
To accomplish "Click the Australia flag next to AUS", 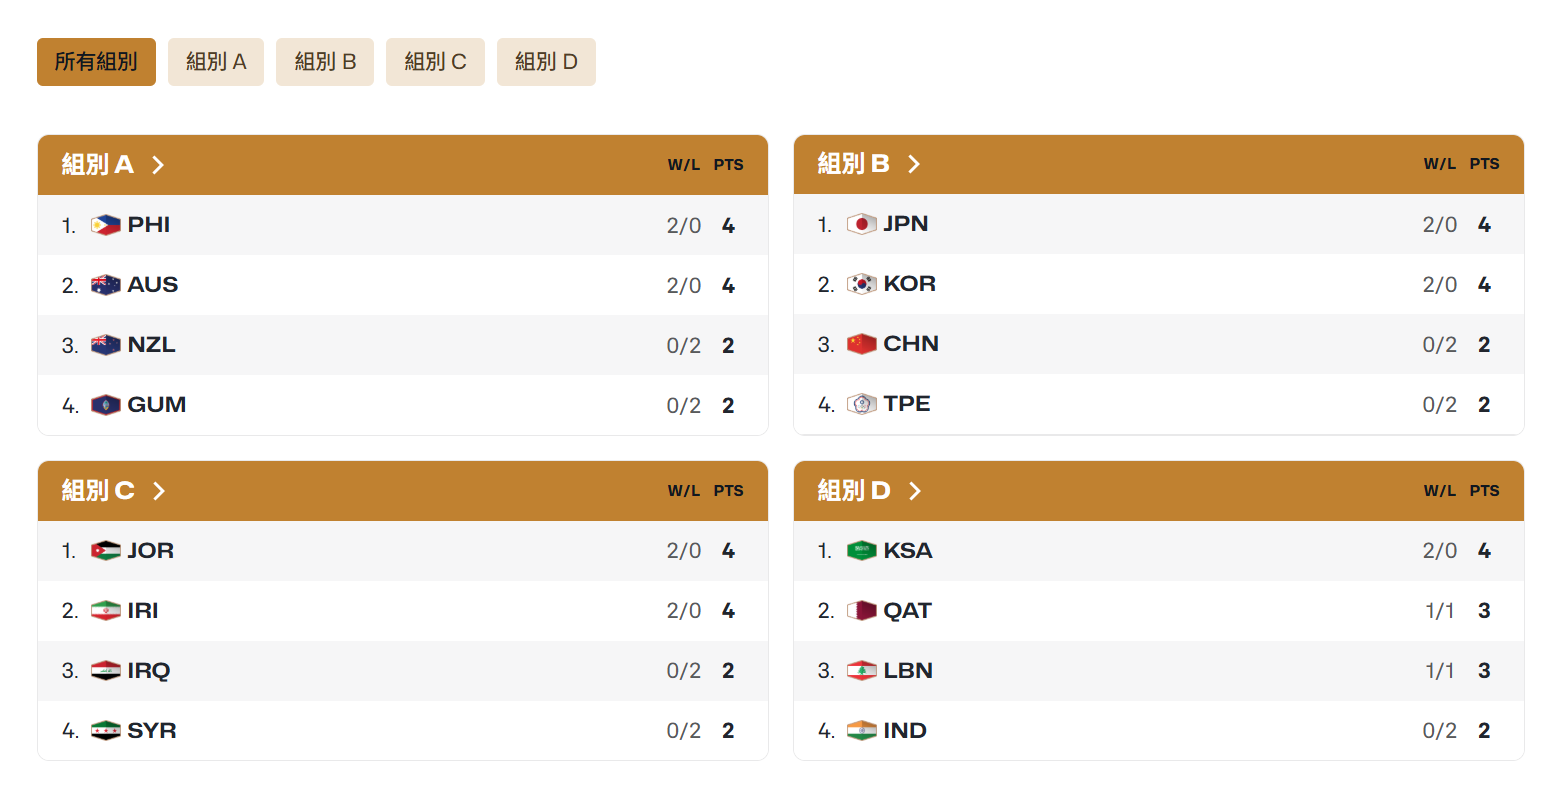I will pos(105,285).
